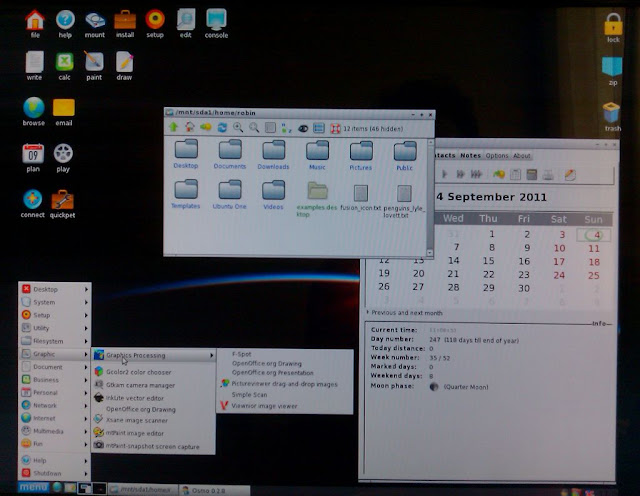Open the Documents folder

pyautogui.click(x=230, y=154)
